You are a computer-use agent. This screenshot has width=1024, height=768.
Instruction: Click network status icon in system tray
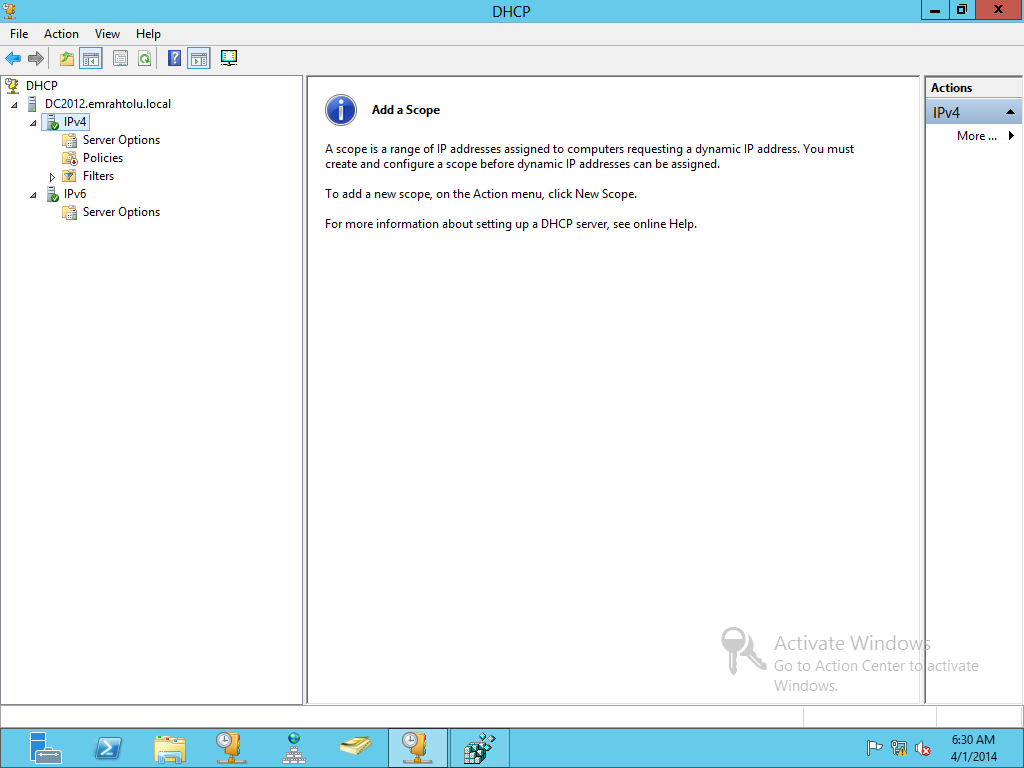click(x=899, y=748)
